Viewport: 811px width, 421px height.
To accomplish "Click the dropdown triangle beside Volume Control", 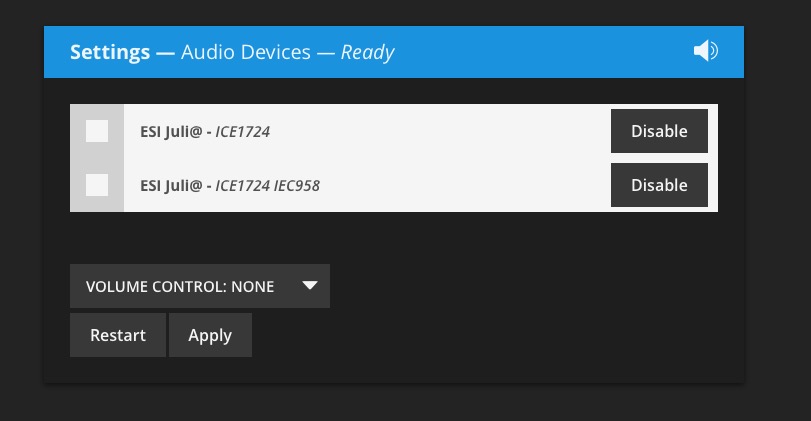I will point(310,285).
